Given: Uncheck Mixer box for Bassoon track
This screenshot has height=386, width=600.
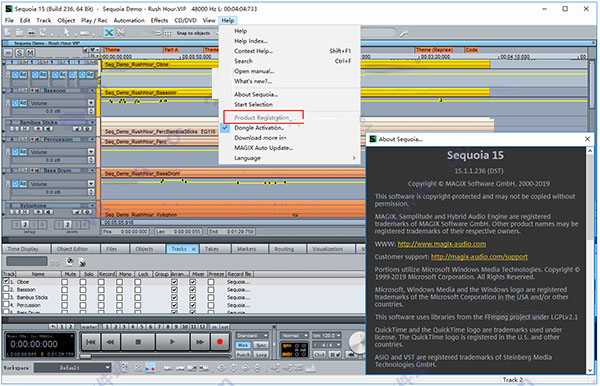Looking at the screenshot, I should point(192,290).
